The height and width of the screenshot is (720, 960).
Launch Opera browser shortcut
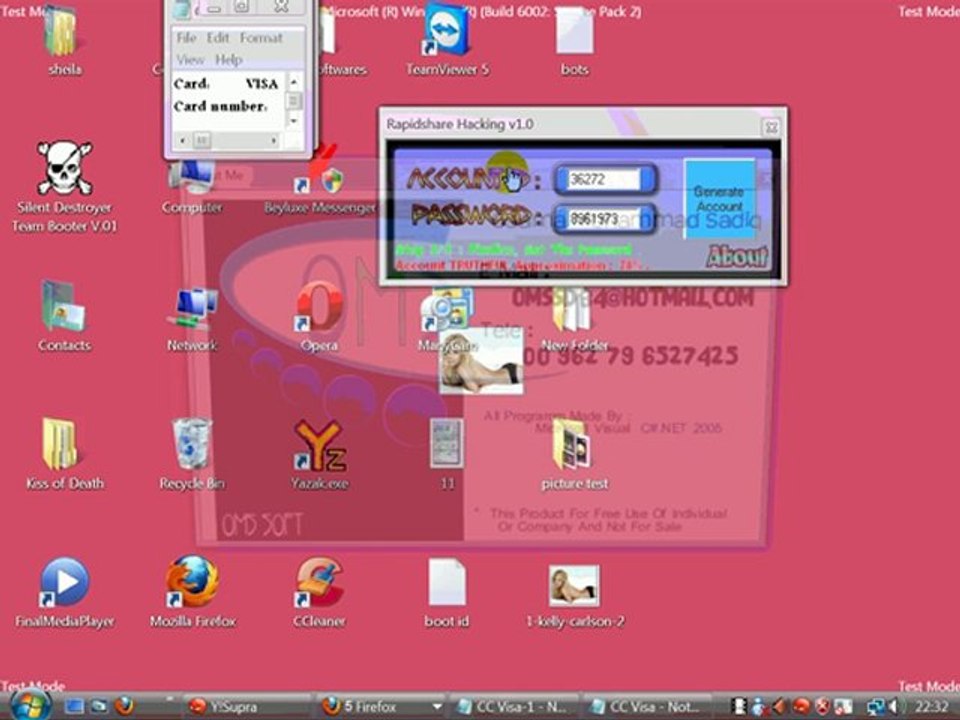[x=319, y=315]
